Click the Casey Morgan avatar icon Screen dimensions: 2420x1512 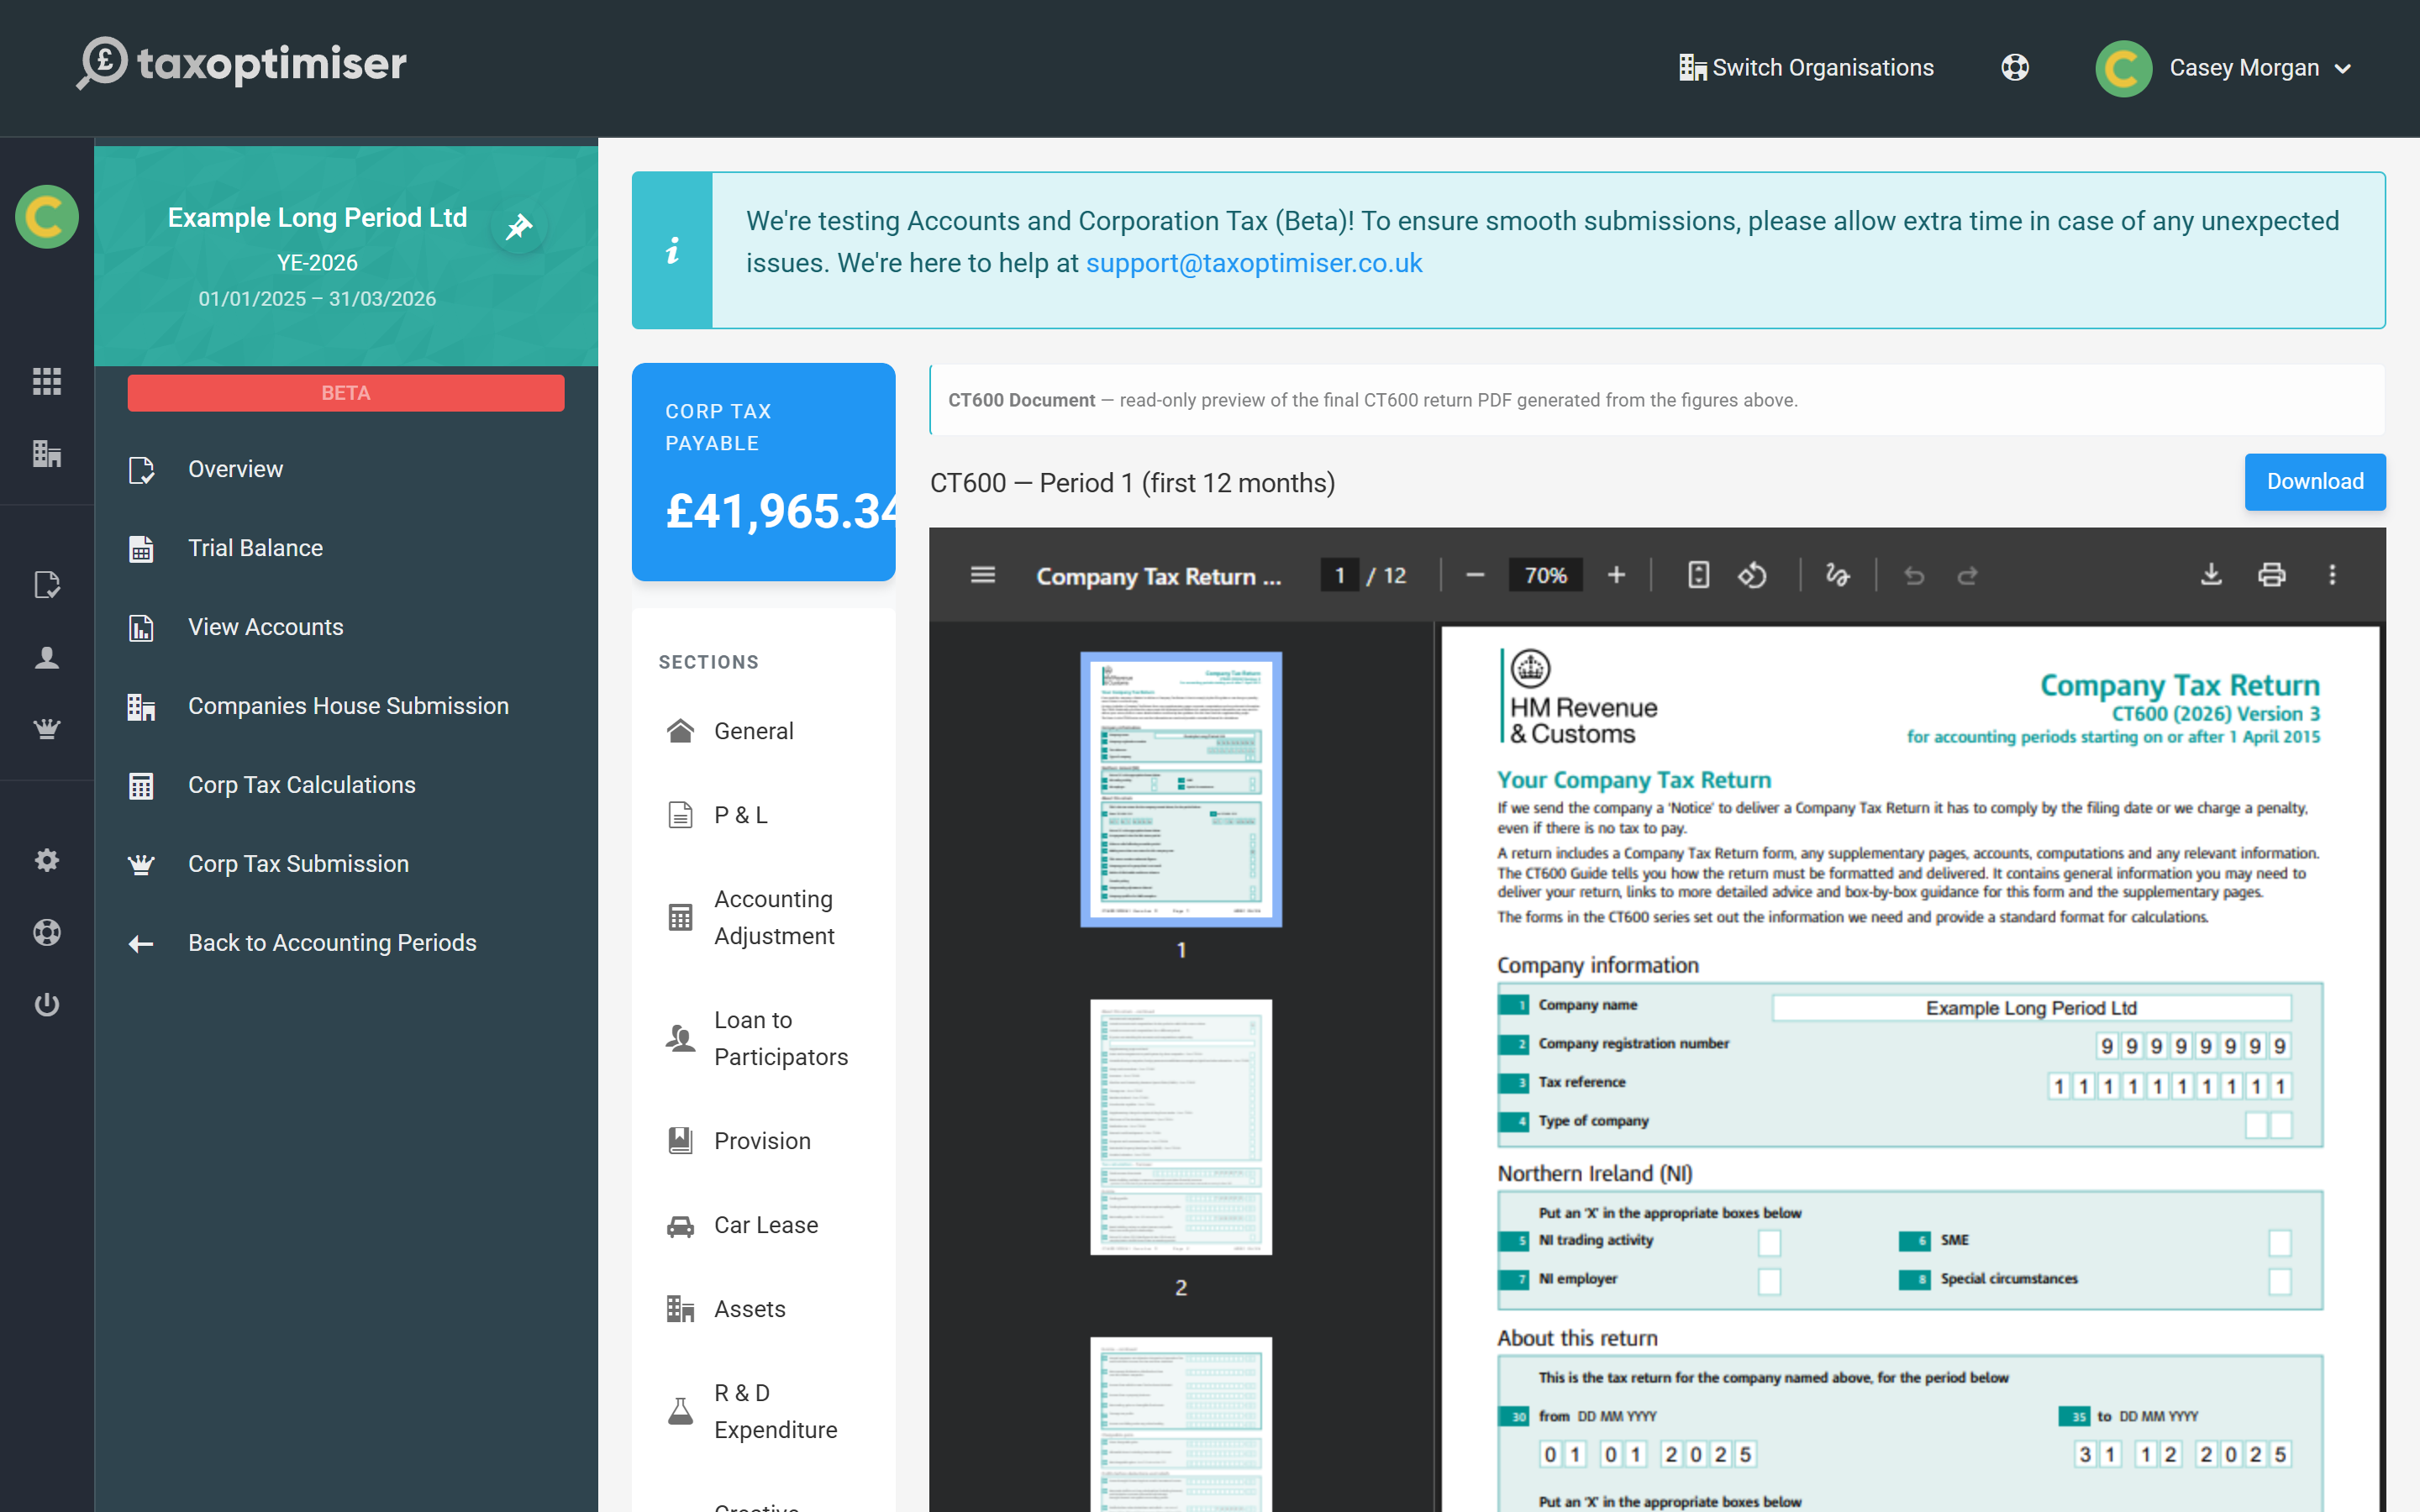point(2123,68)
